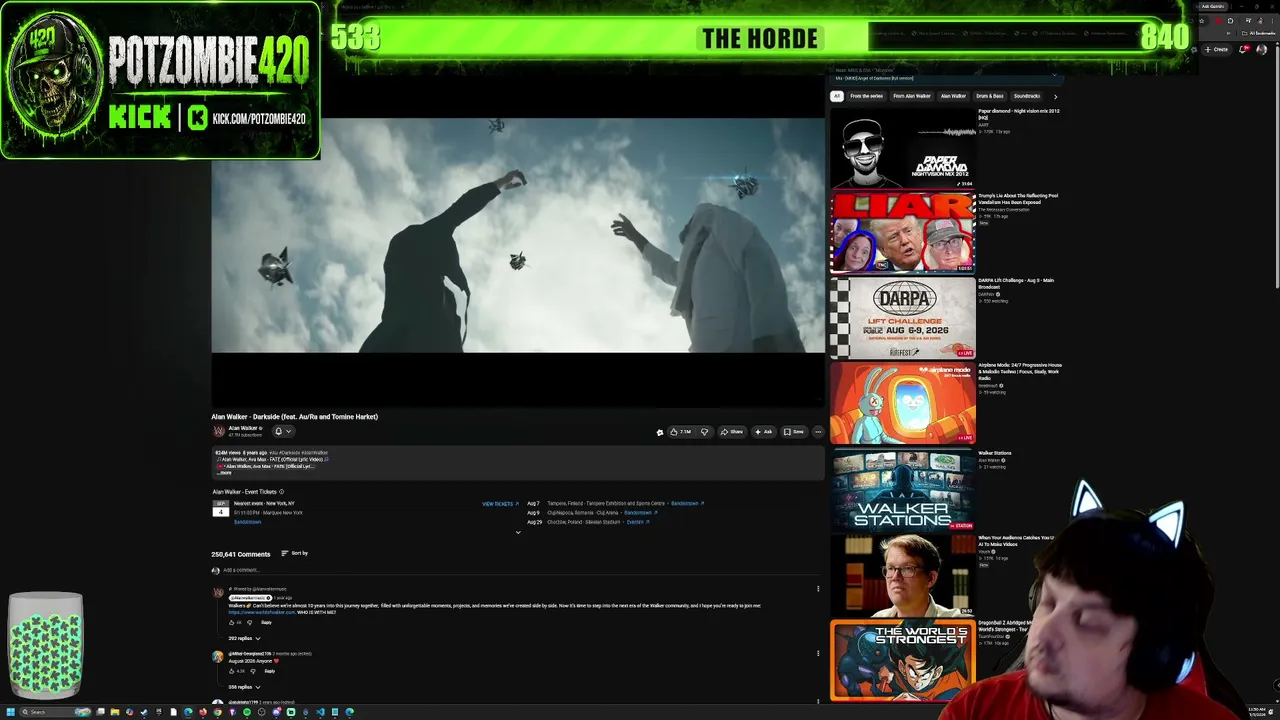This screenshot has height=720, width=1280.
Task: Open options menu for the pinned comment
Action: coord(818,589)
